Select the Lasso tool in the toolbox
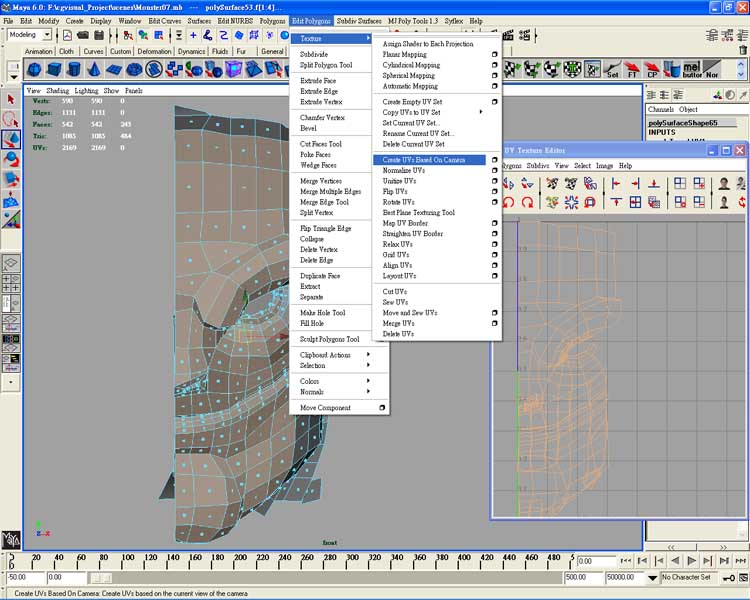 point(11,119)
